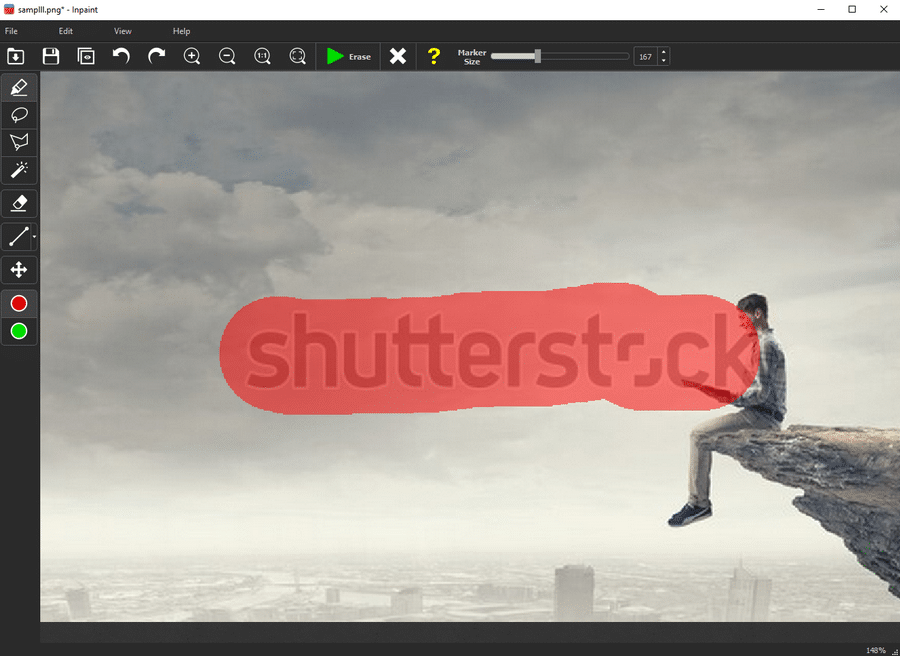Viewport: 900px width, 656px height.
Task: Click the 148% zoom level in status bar
Action: 876,650
